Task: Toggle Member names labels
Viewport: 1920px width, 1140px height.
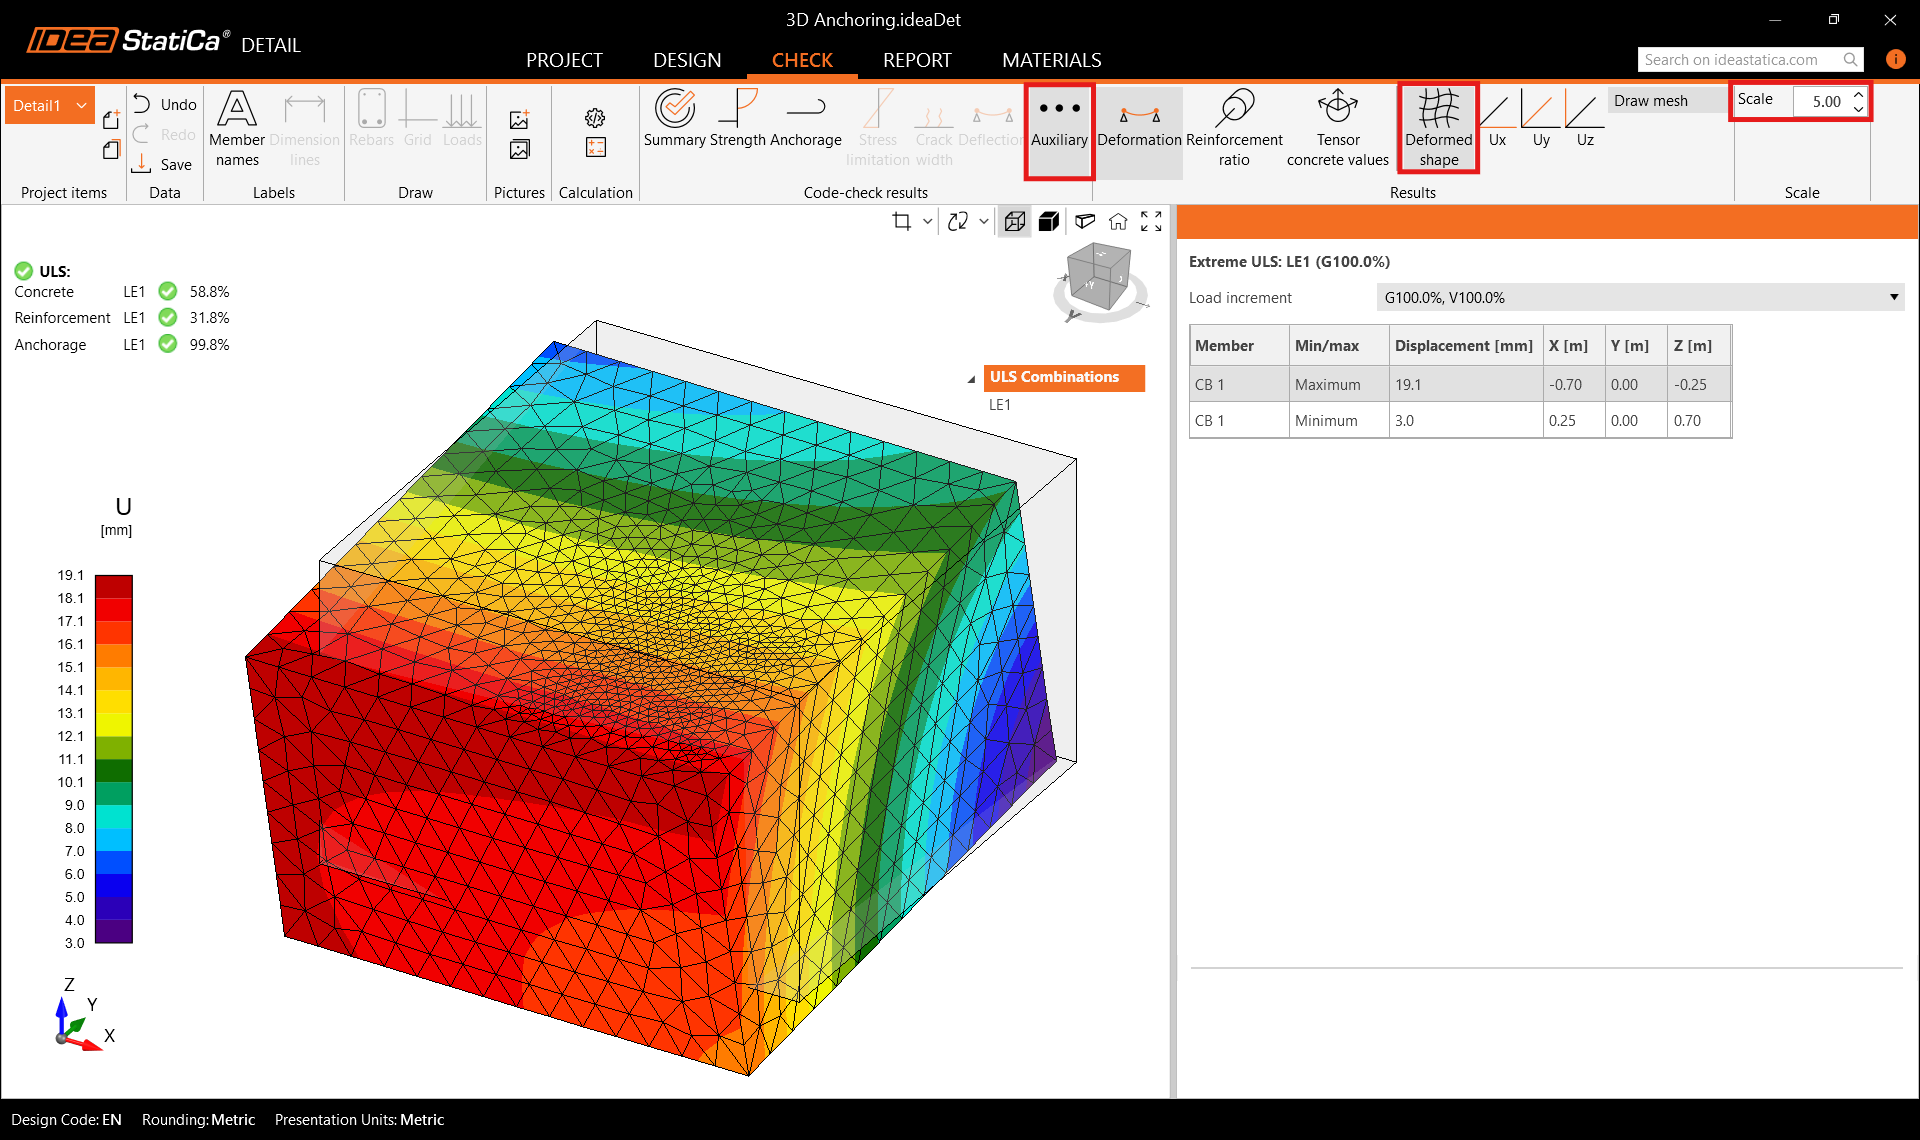Action: pos(237,130)
